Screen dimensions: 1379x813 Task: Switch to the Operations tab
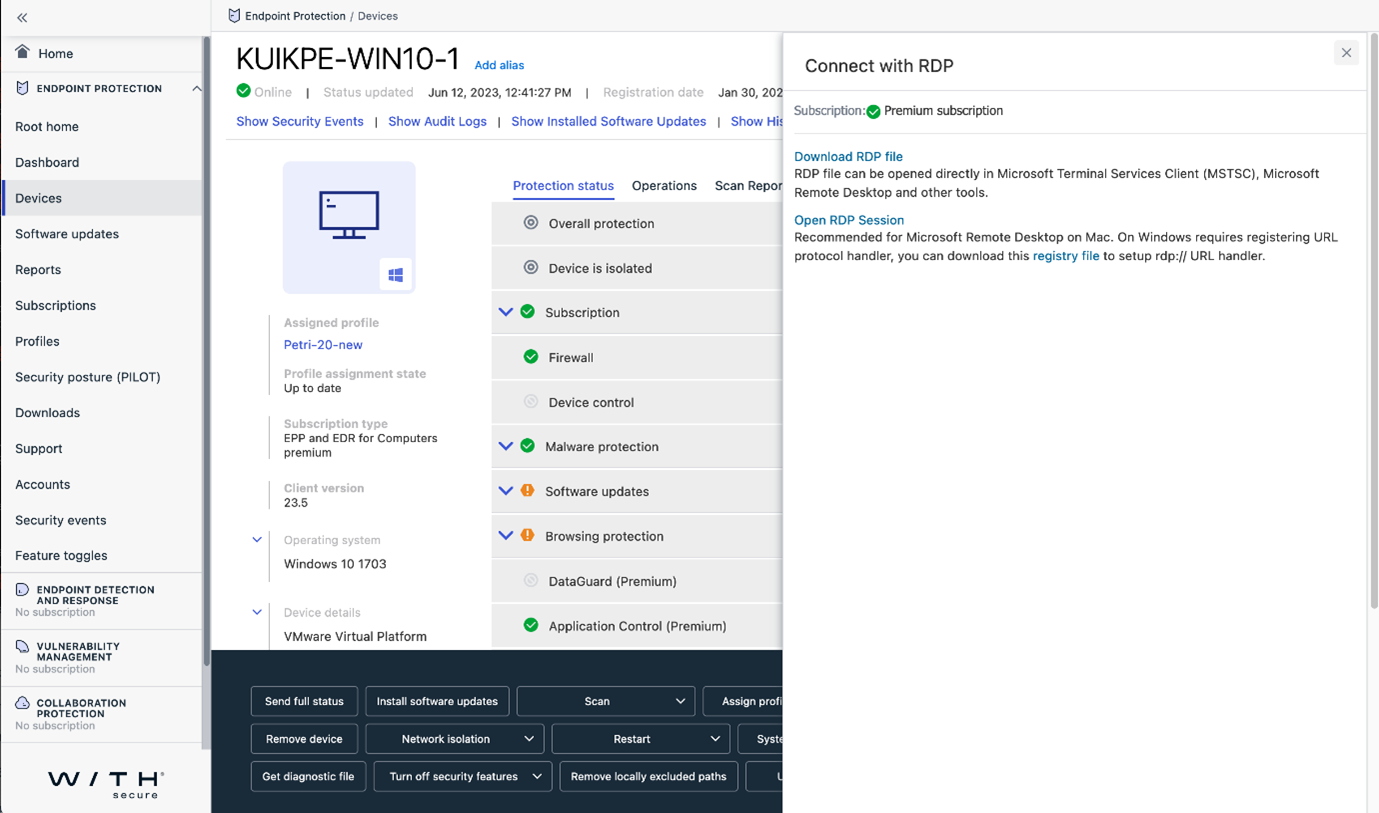tap(664, 186)
